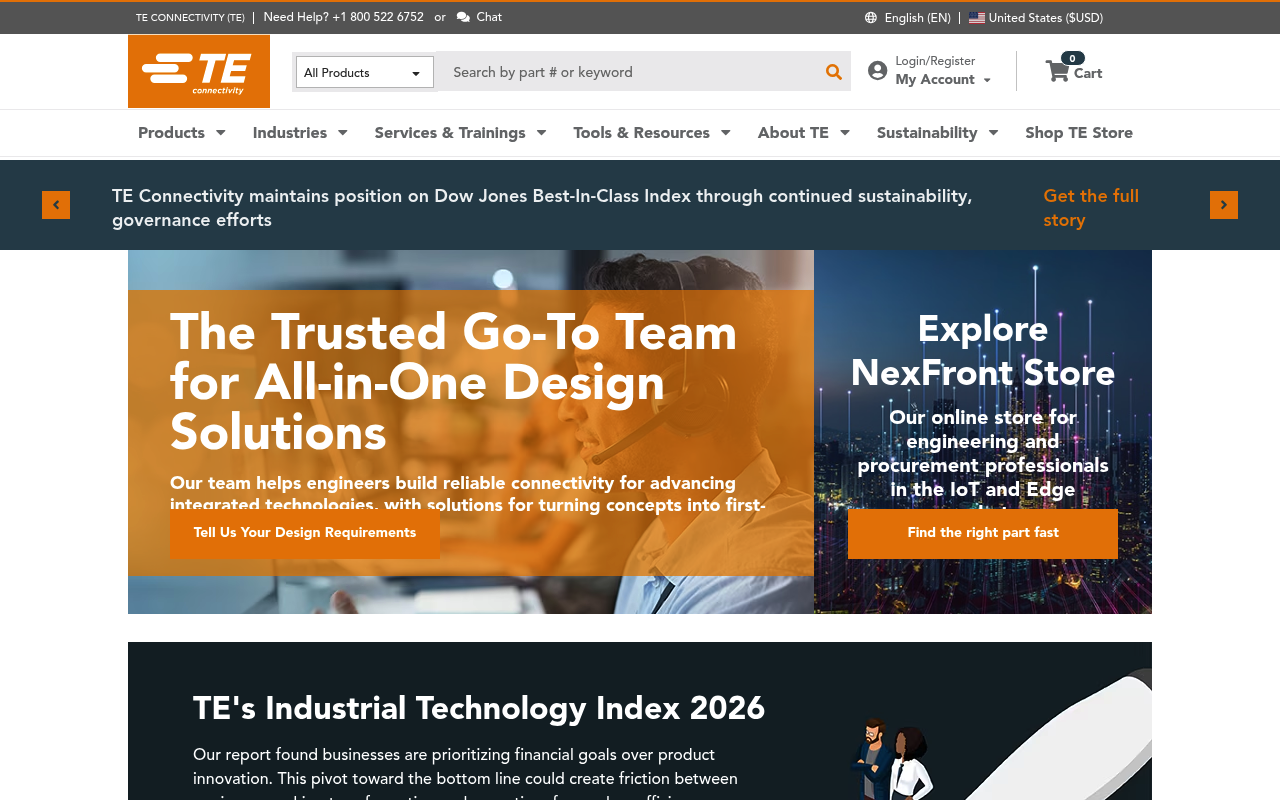
Task: Click the TE CONNECTIVITY (TE) top link
Action: point(190,18)
